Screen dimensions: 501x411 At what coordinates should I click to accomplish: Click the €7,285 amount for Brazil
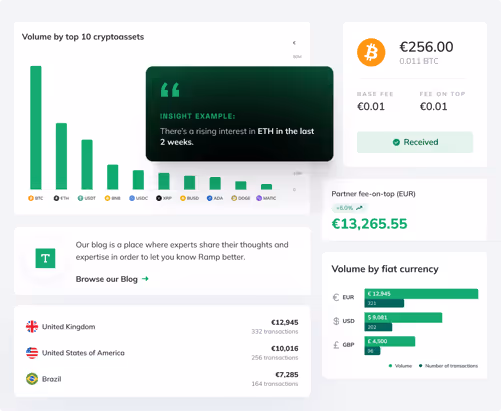(x=287, y=374)
